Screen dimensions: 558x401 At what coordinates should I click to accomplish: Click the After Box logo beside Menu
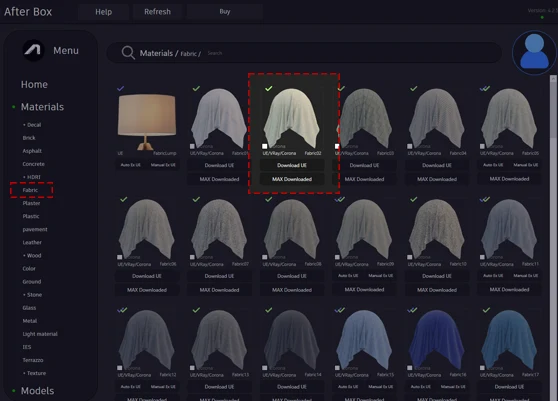coord(33,51)
